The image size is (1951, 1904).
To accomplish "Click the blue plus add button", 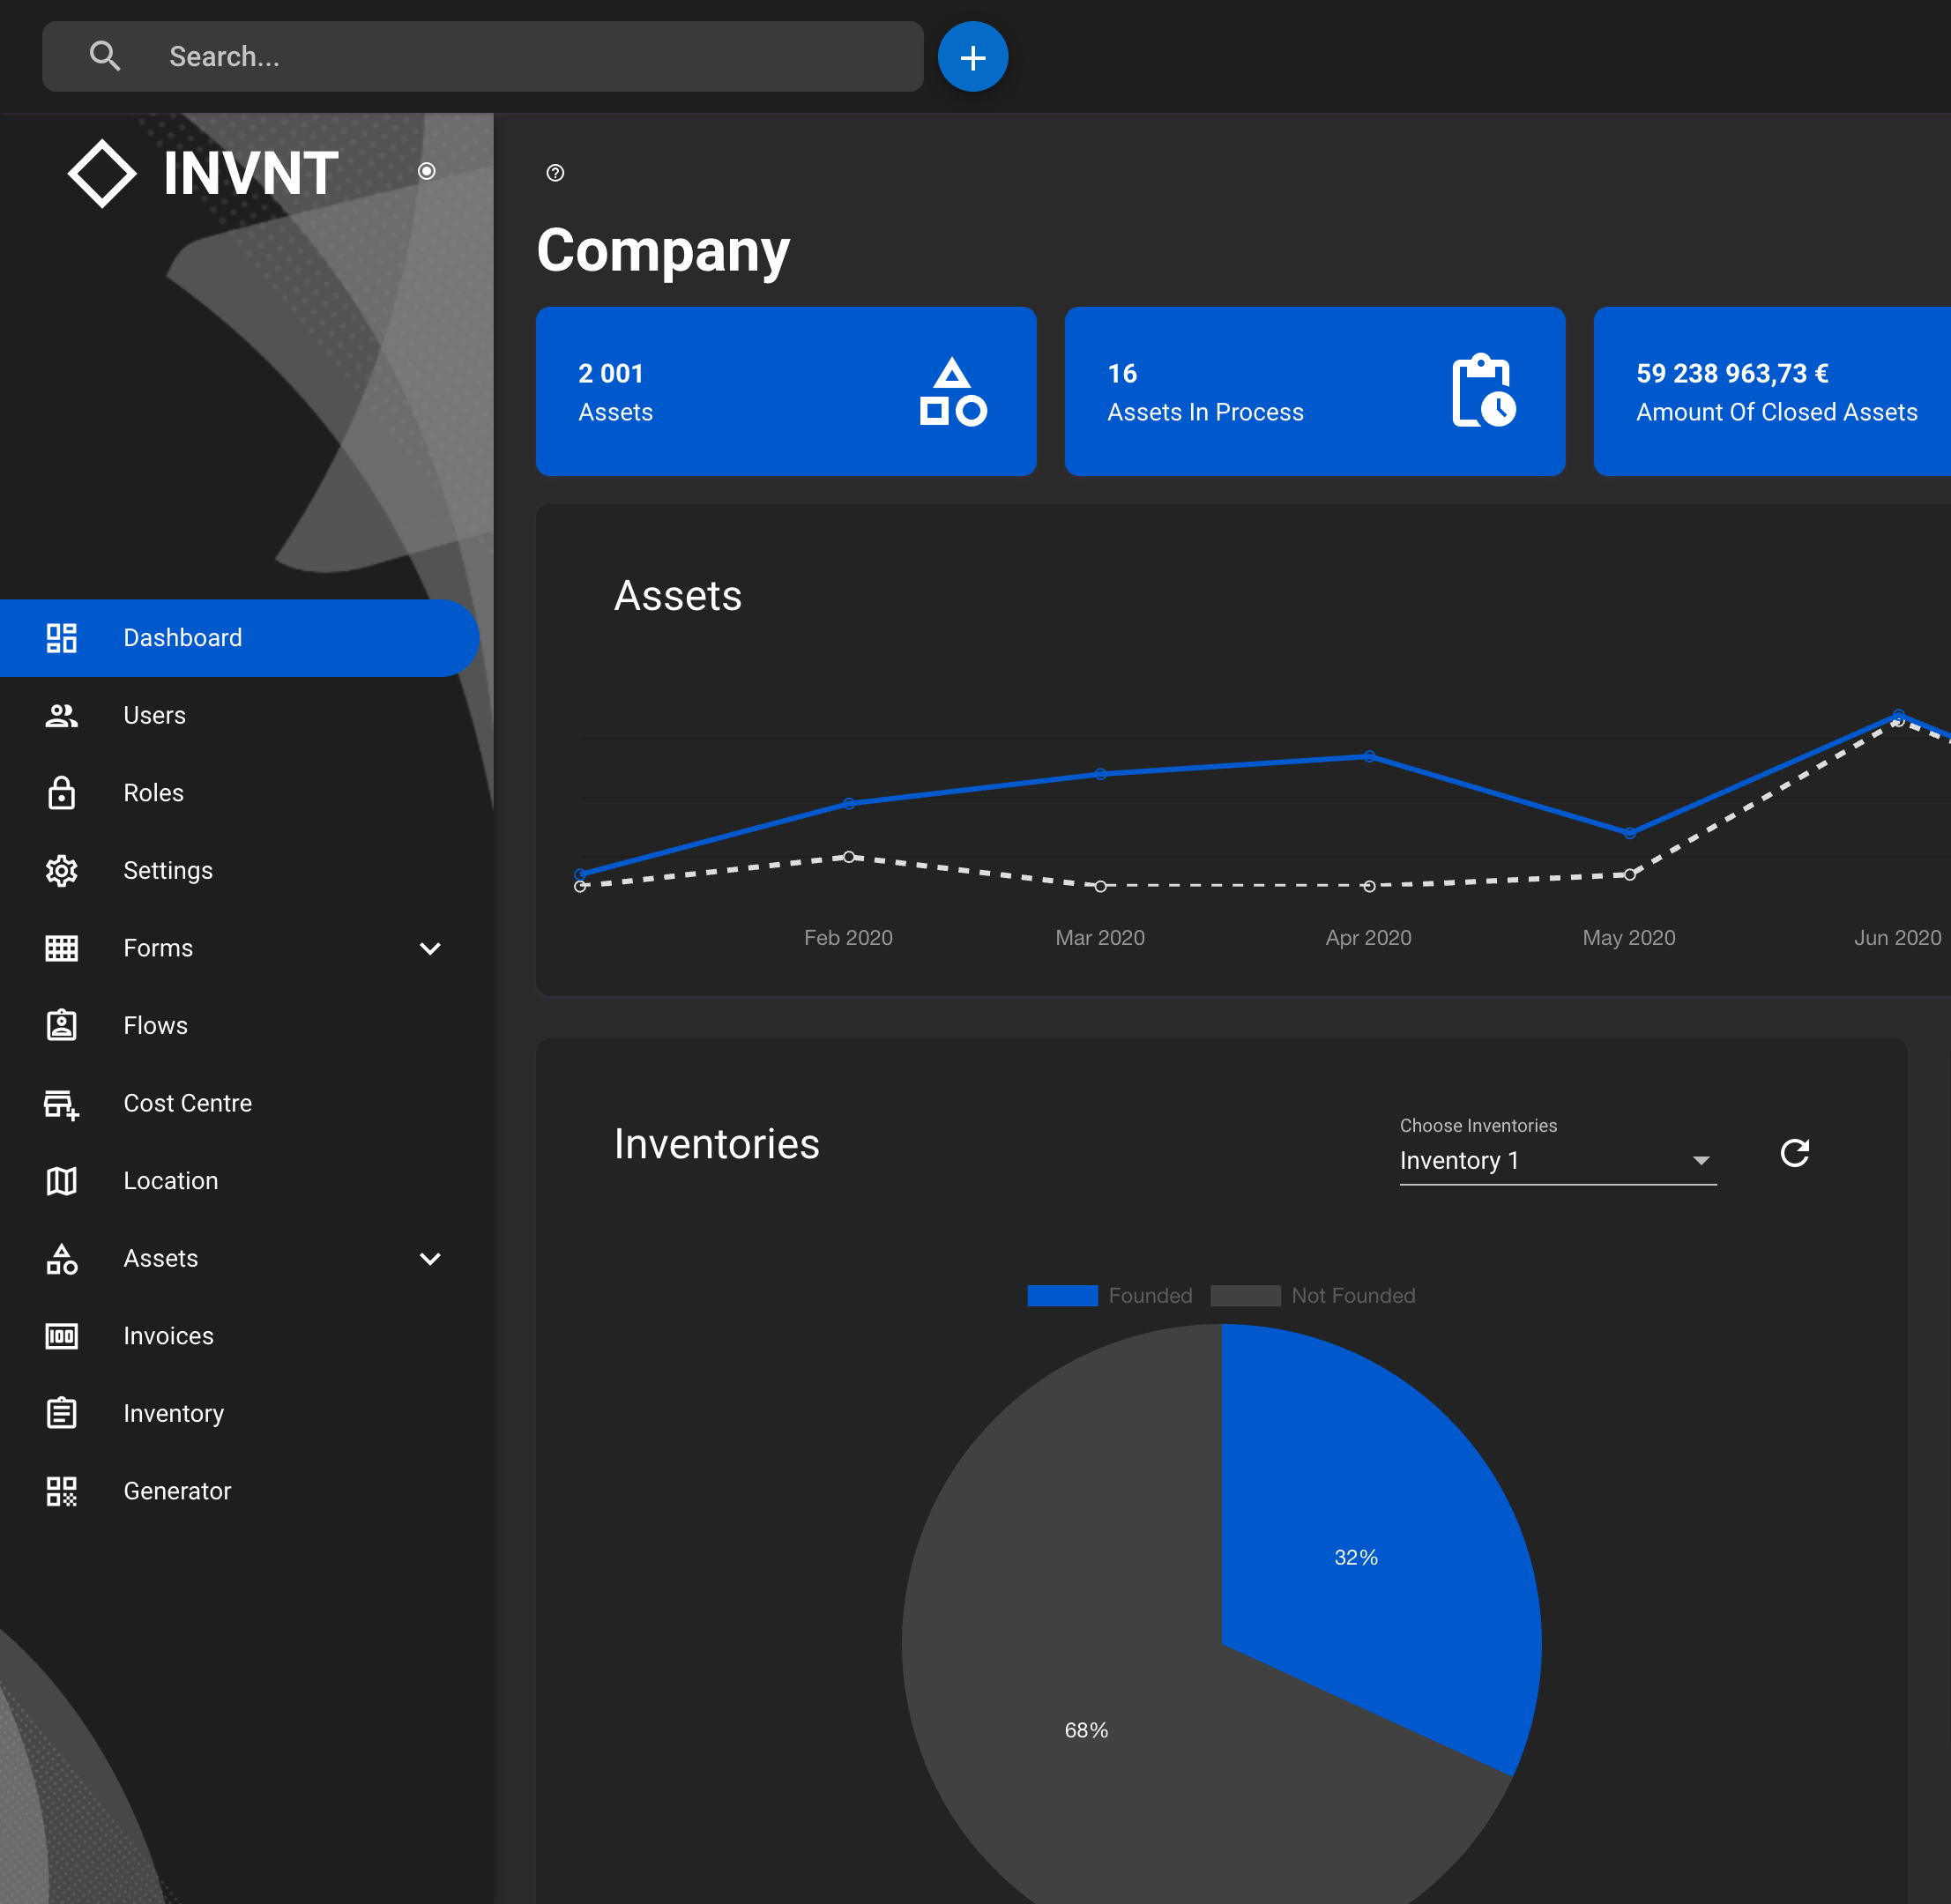I will 972,57.
